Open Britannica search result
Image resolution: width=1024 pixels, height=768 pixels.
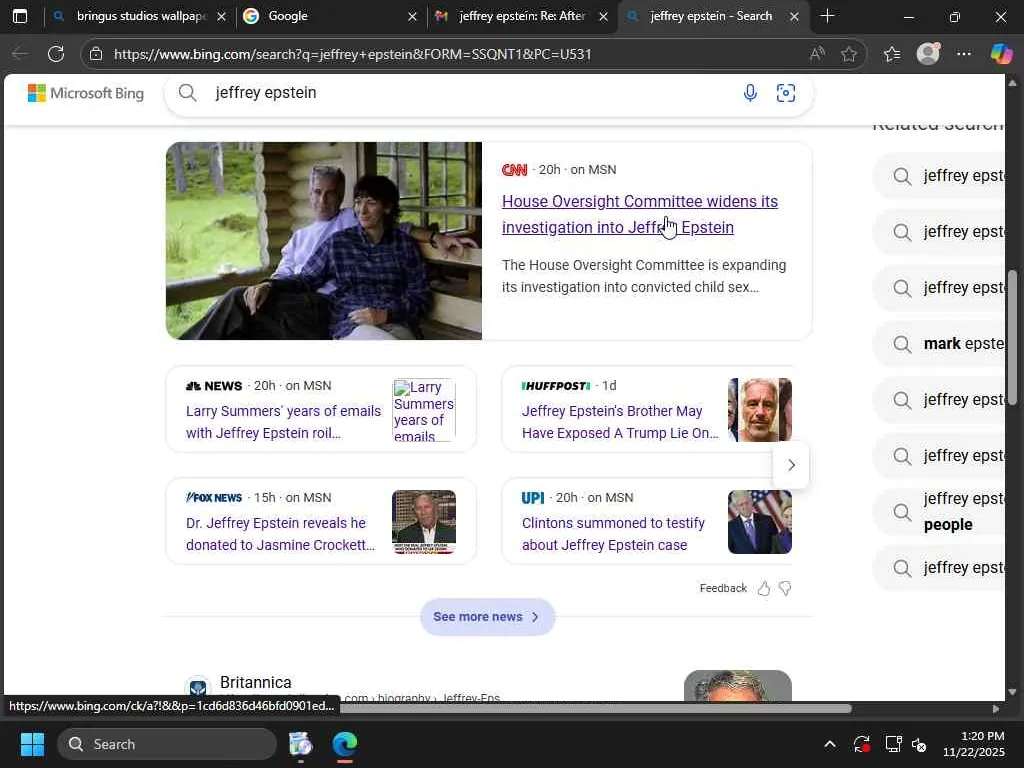pos(255,682)
